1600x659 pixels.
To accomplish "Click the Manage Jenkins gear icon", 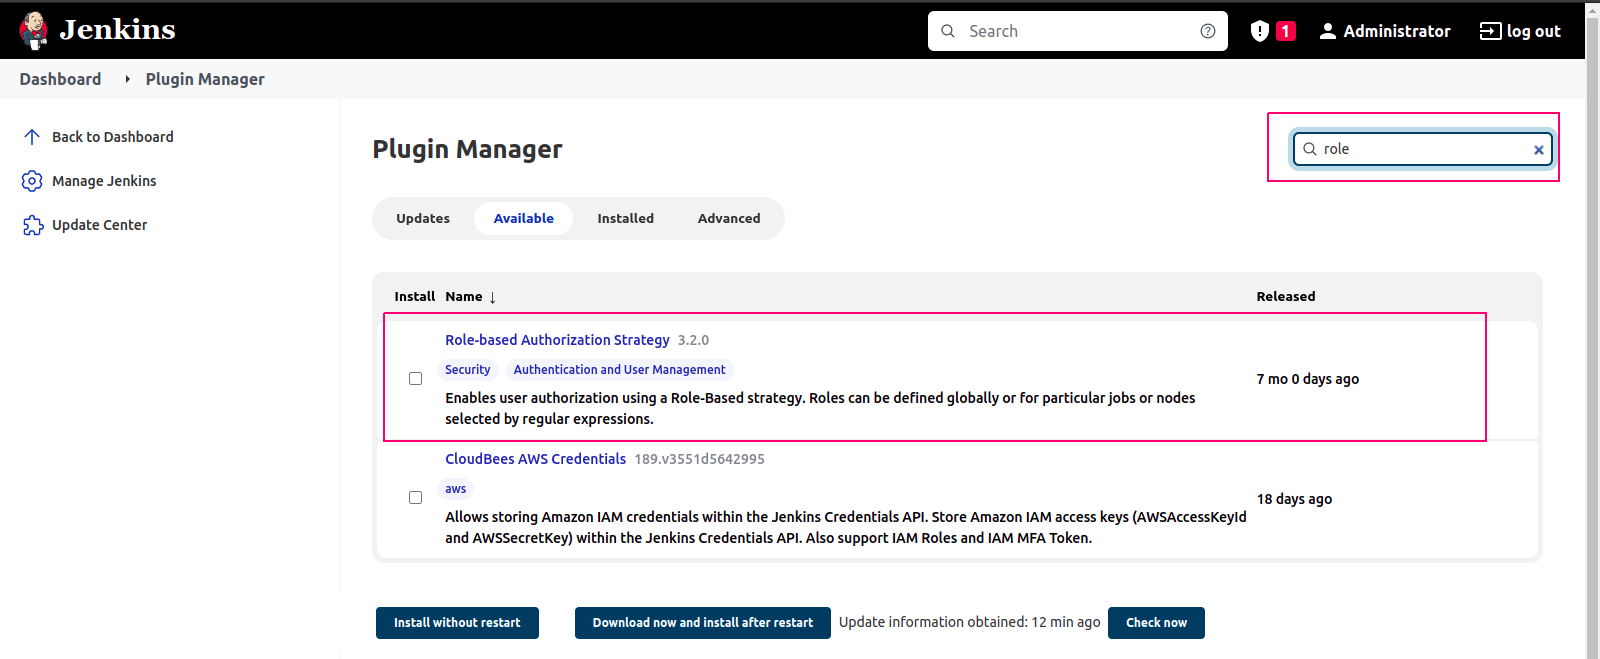I will (32, 181).
